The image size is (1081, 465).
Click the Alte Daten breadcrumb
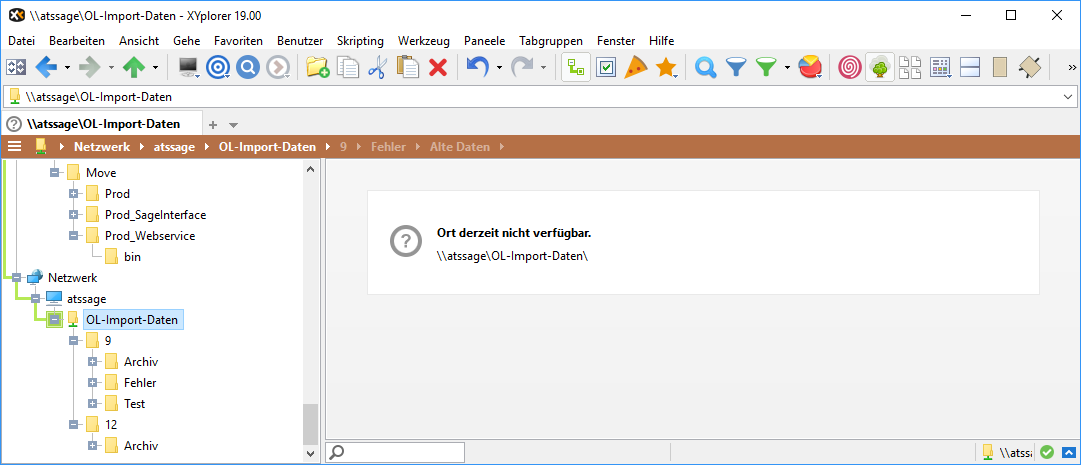459,147
